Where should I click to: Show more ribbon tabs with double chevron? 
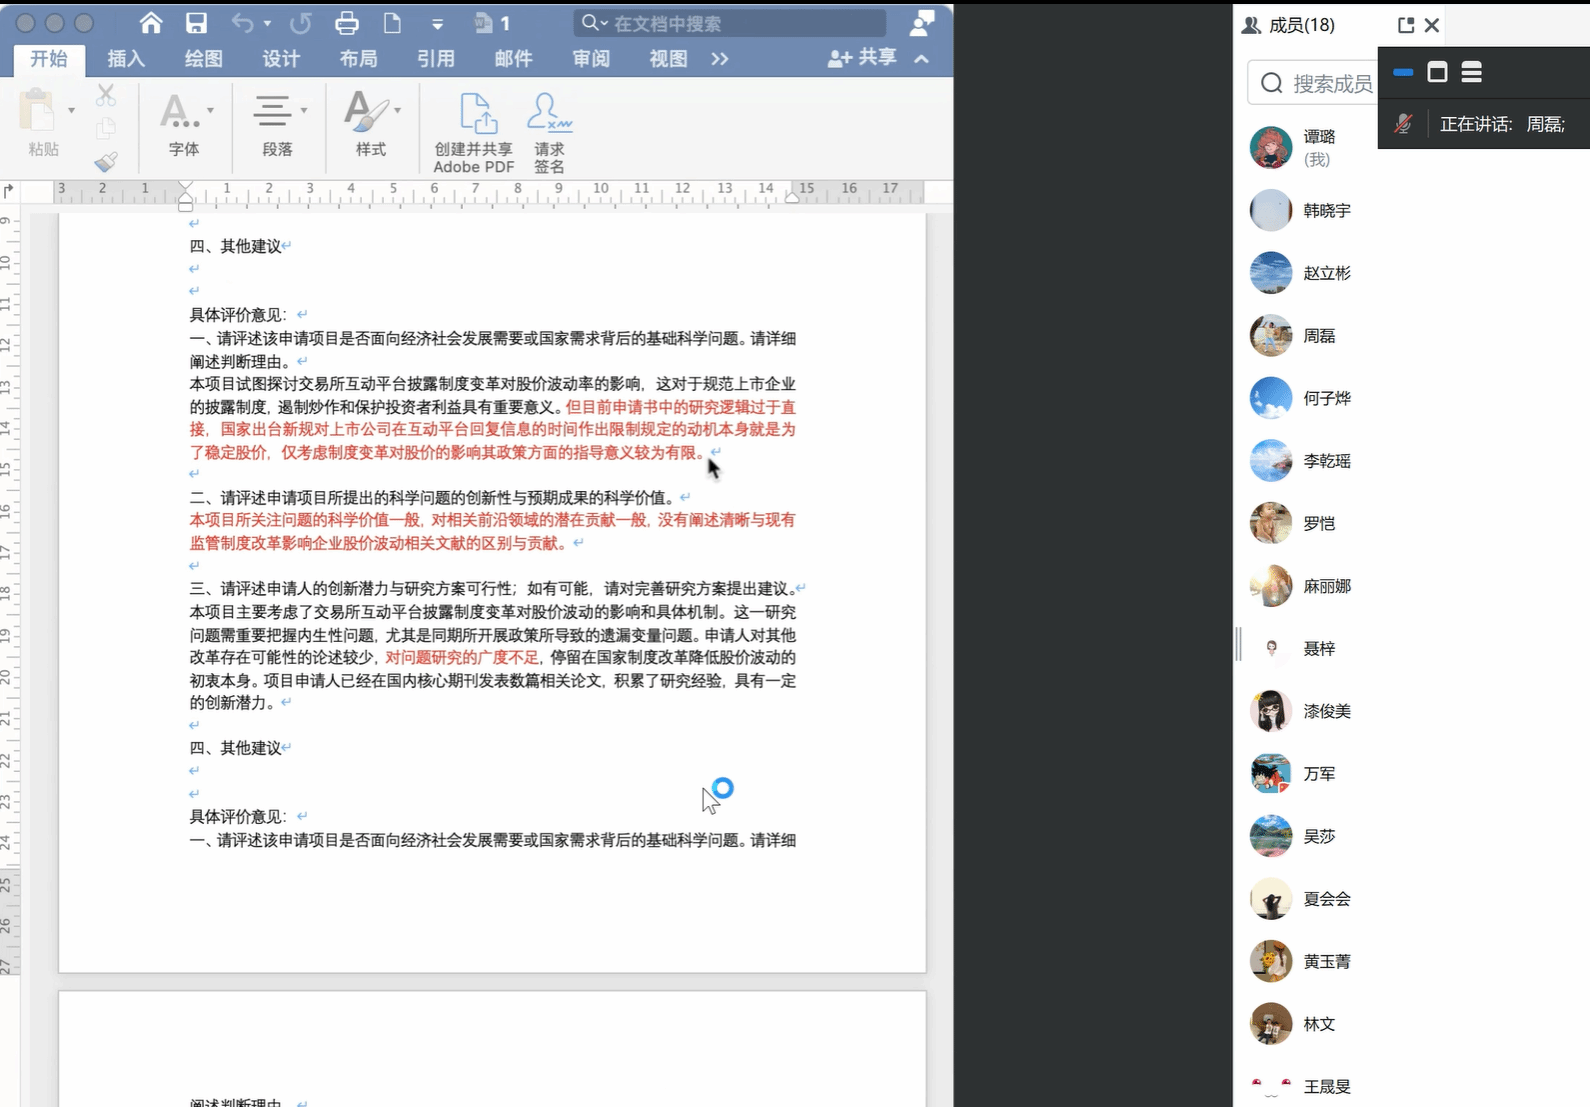pyautogui.click(x=720, y=59)
